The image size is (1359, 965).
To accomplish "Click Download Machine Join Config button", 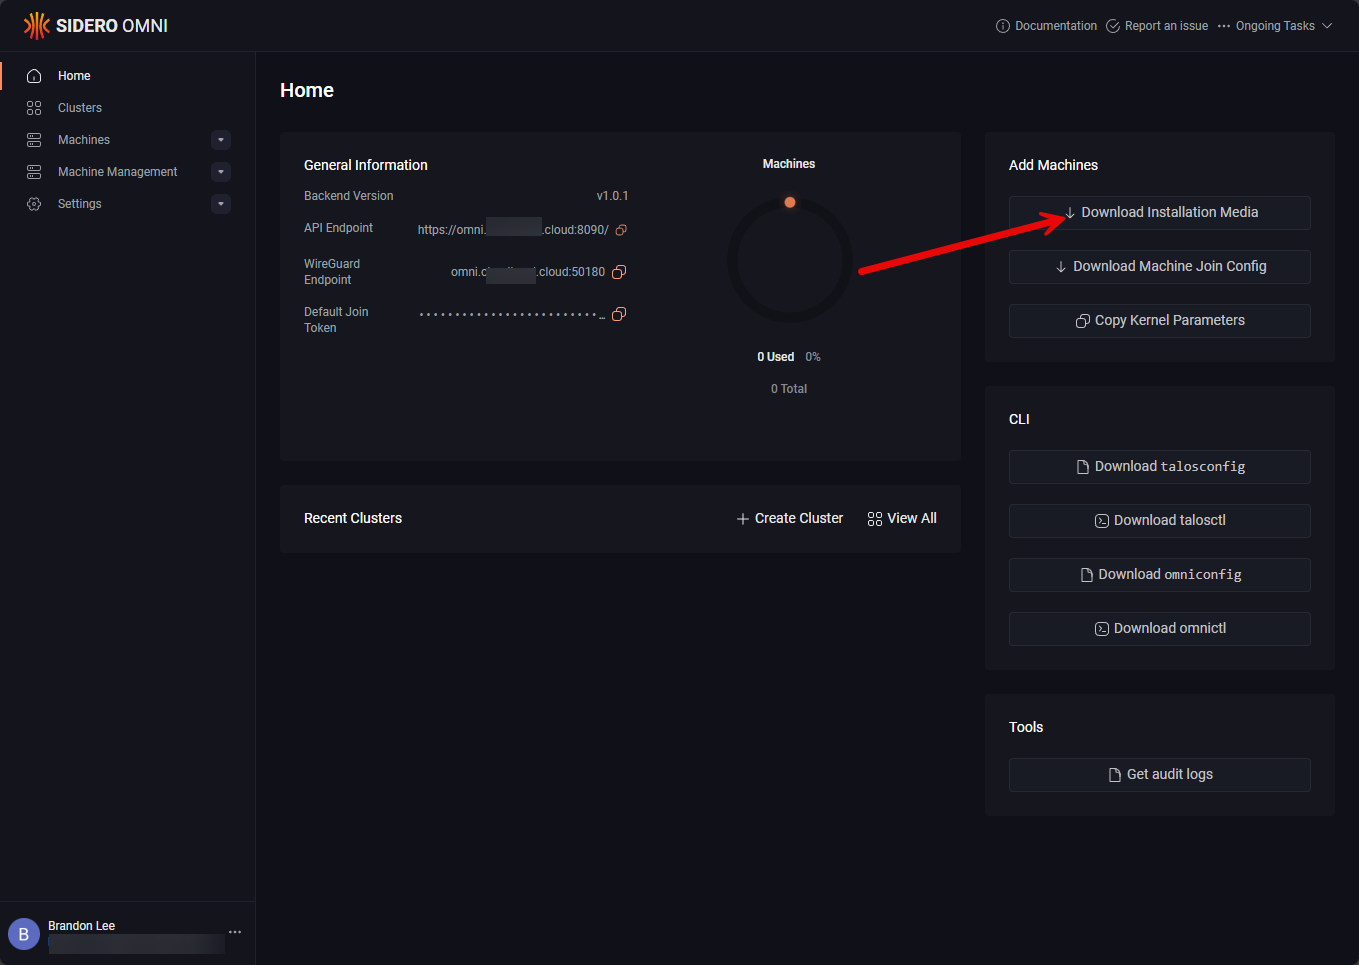I will 1160,267.
